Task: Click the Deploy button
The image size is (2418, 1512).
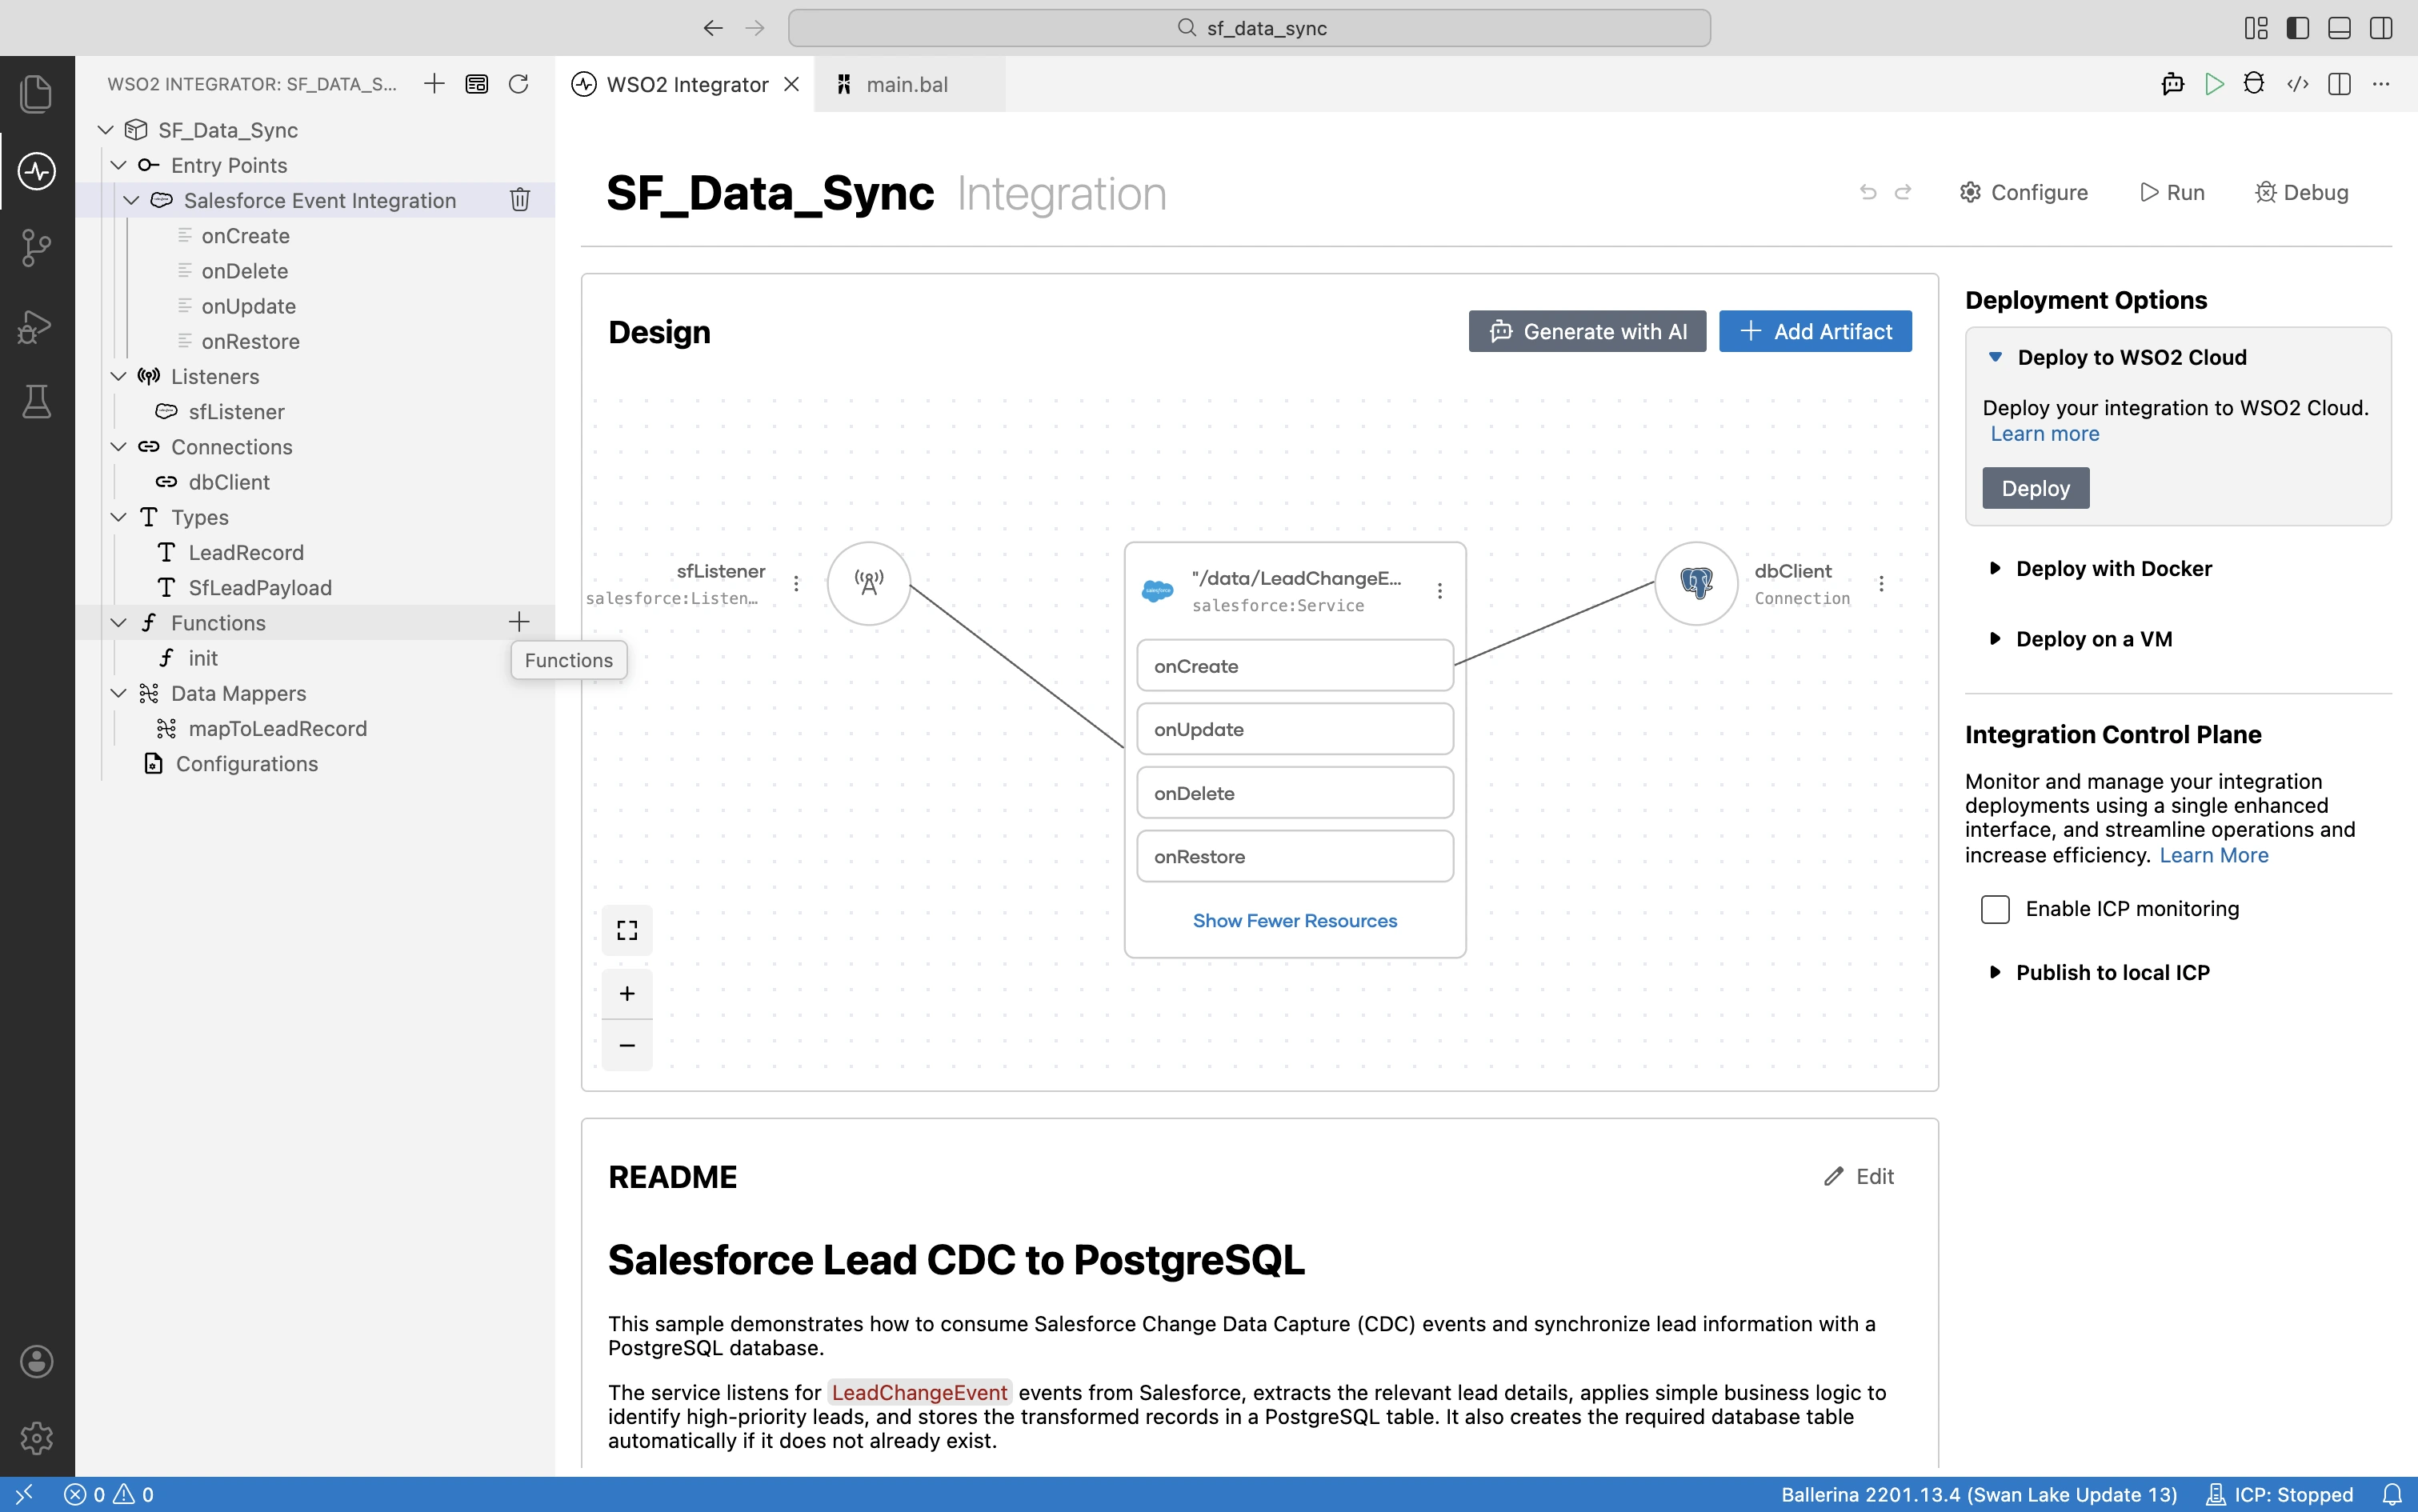Action: [x=2035, y=488]
